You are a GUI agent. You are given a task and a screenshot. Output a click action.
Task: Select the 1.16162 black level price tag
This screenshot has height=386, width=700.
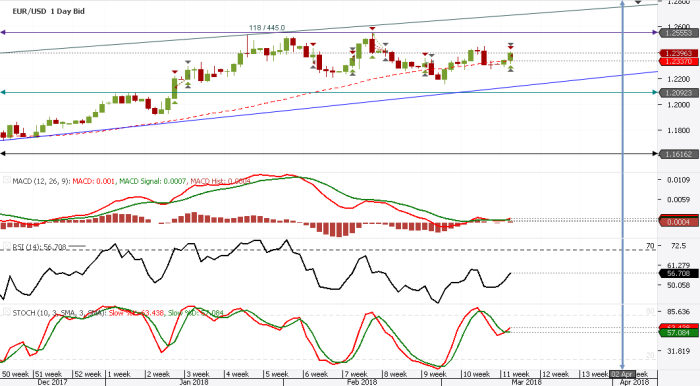coord(679,154)
